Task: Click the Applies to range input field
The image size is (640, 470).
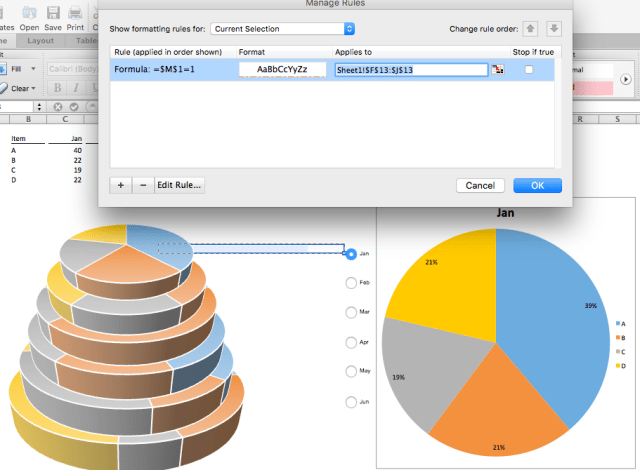Action: (x=411, y=70)
